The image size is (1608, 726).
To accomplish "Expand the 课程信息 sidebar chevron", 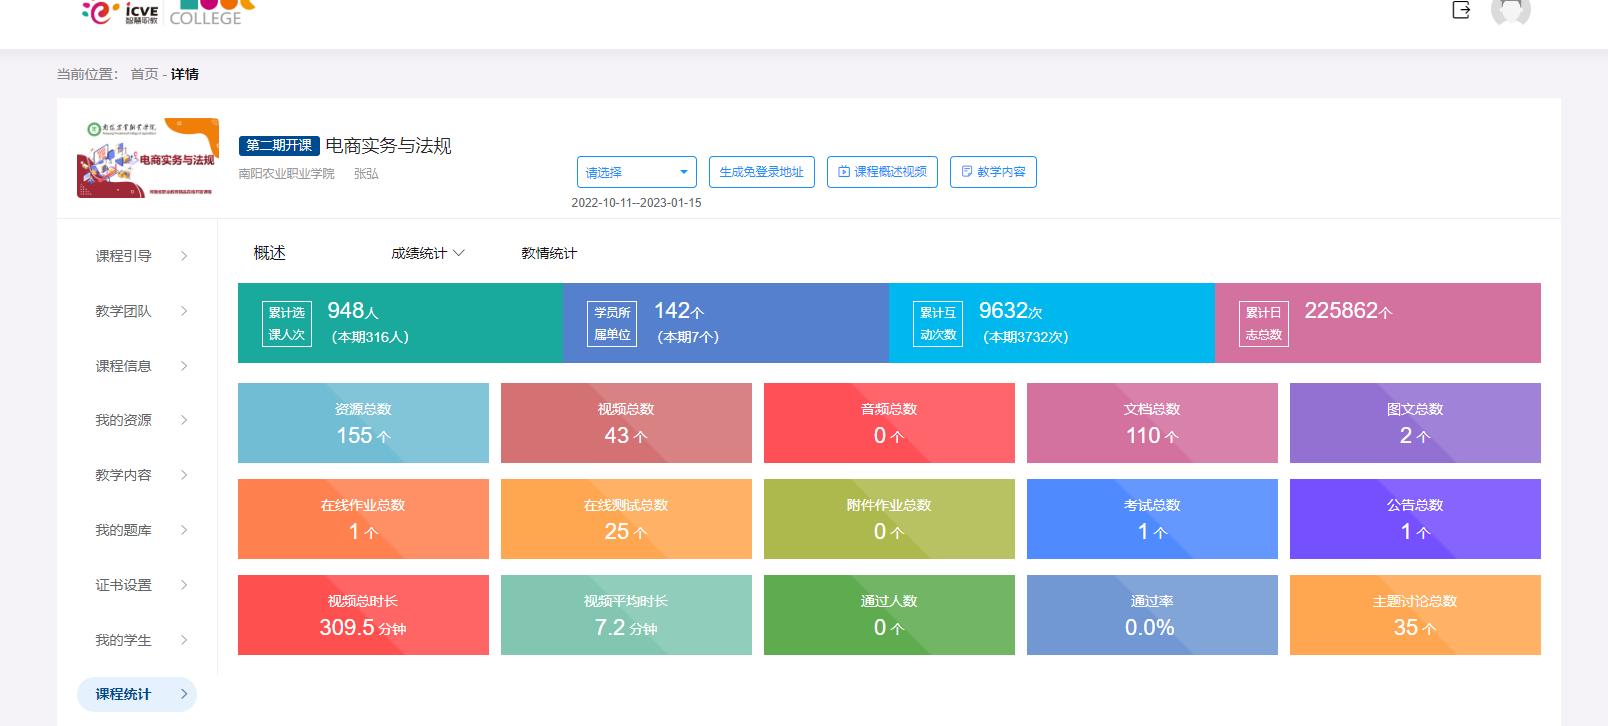I will tap(184, 366).
